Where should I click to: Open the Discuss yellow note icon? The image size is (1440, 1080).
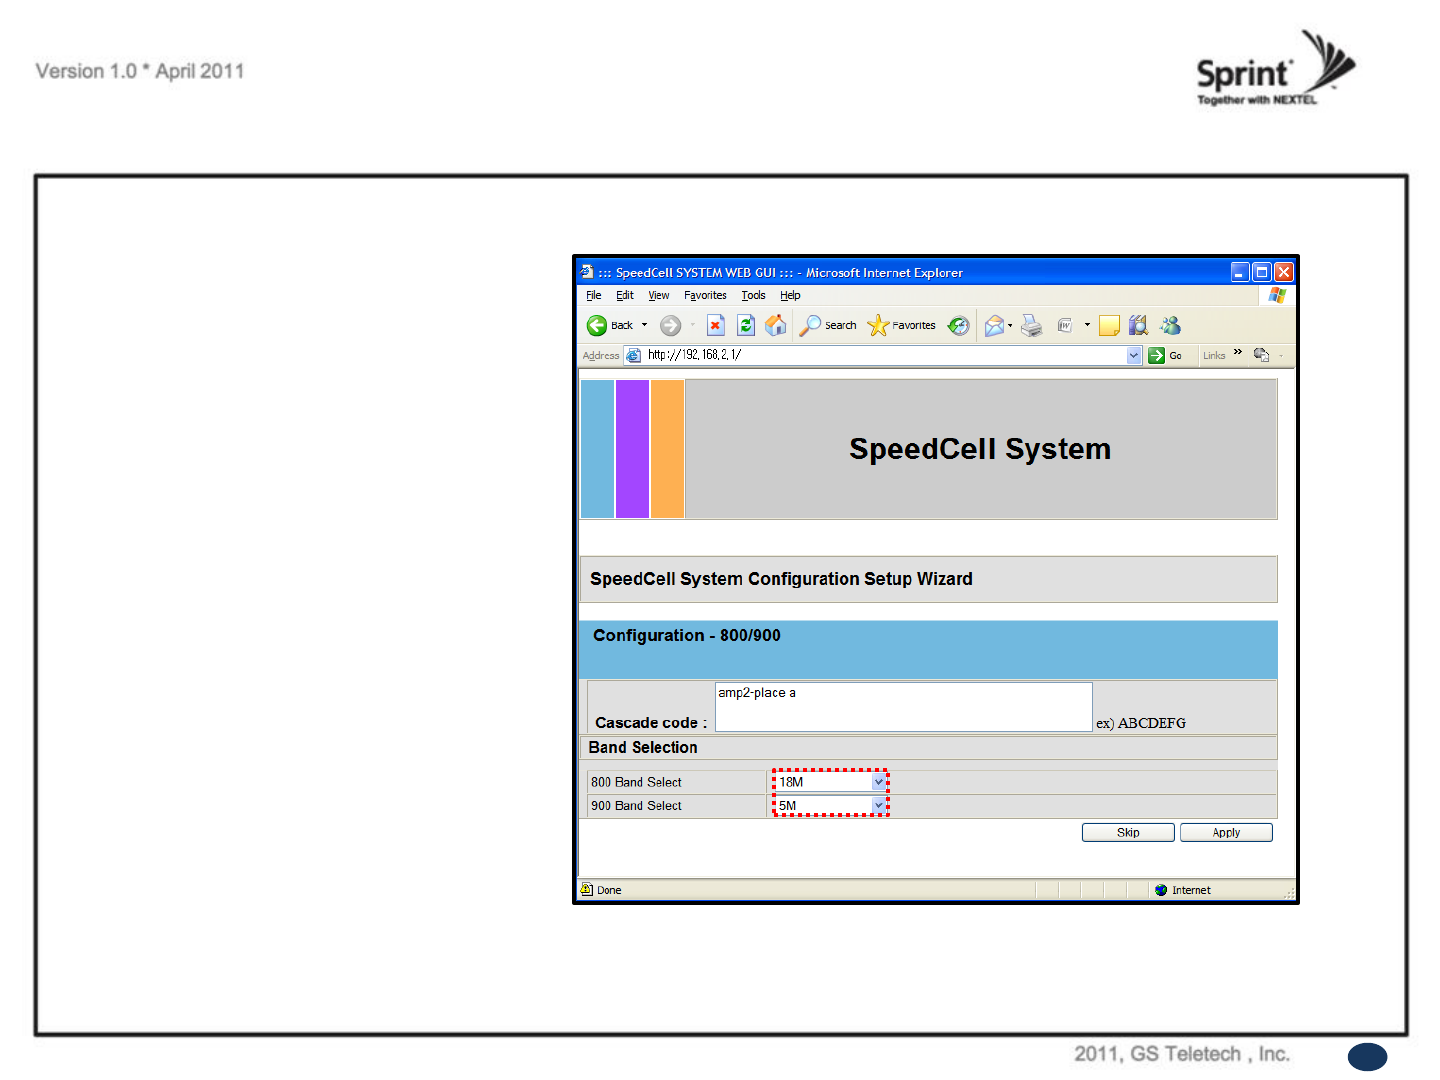(1109, 325)
